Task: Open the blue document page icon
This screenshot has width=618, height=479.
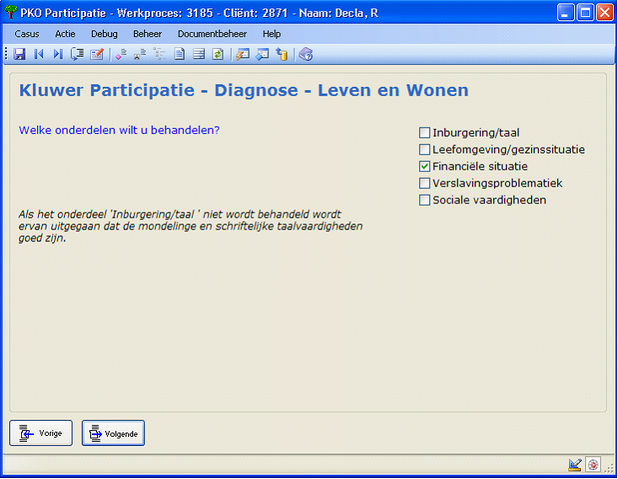Action: [179, 54]
